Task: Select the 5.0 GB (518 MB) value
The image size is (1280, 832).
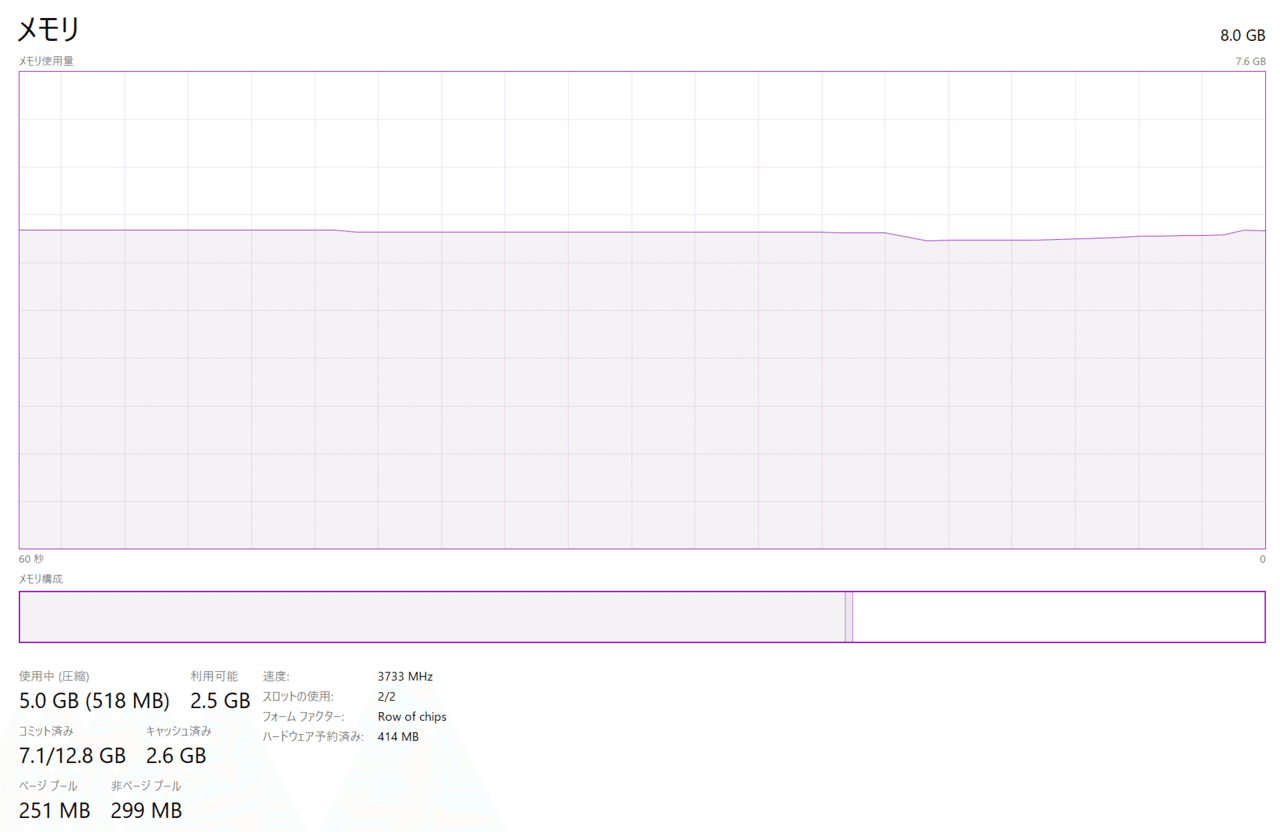Action: pos(95,700)
